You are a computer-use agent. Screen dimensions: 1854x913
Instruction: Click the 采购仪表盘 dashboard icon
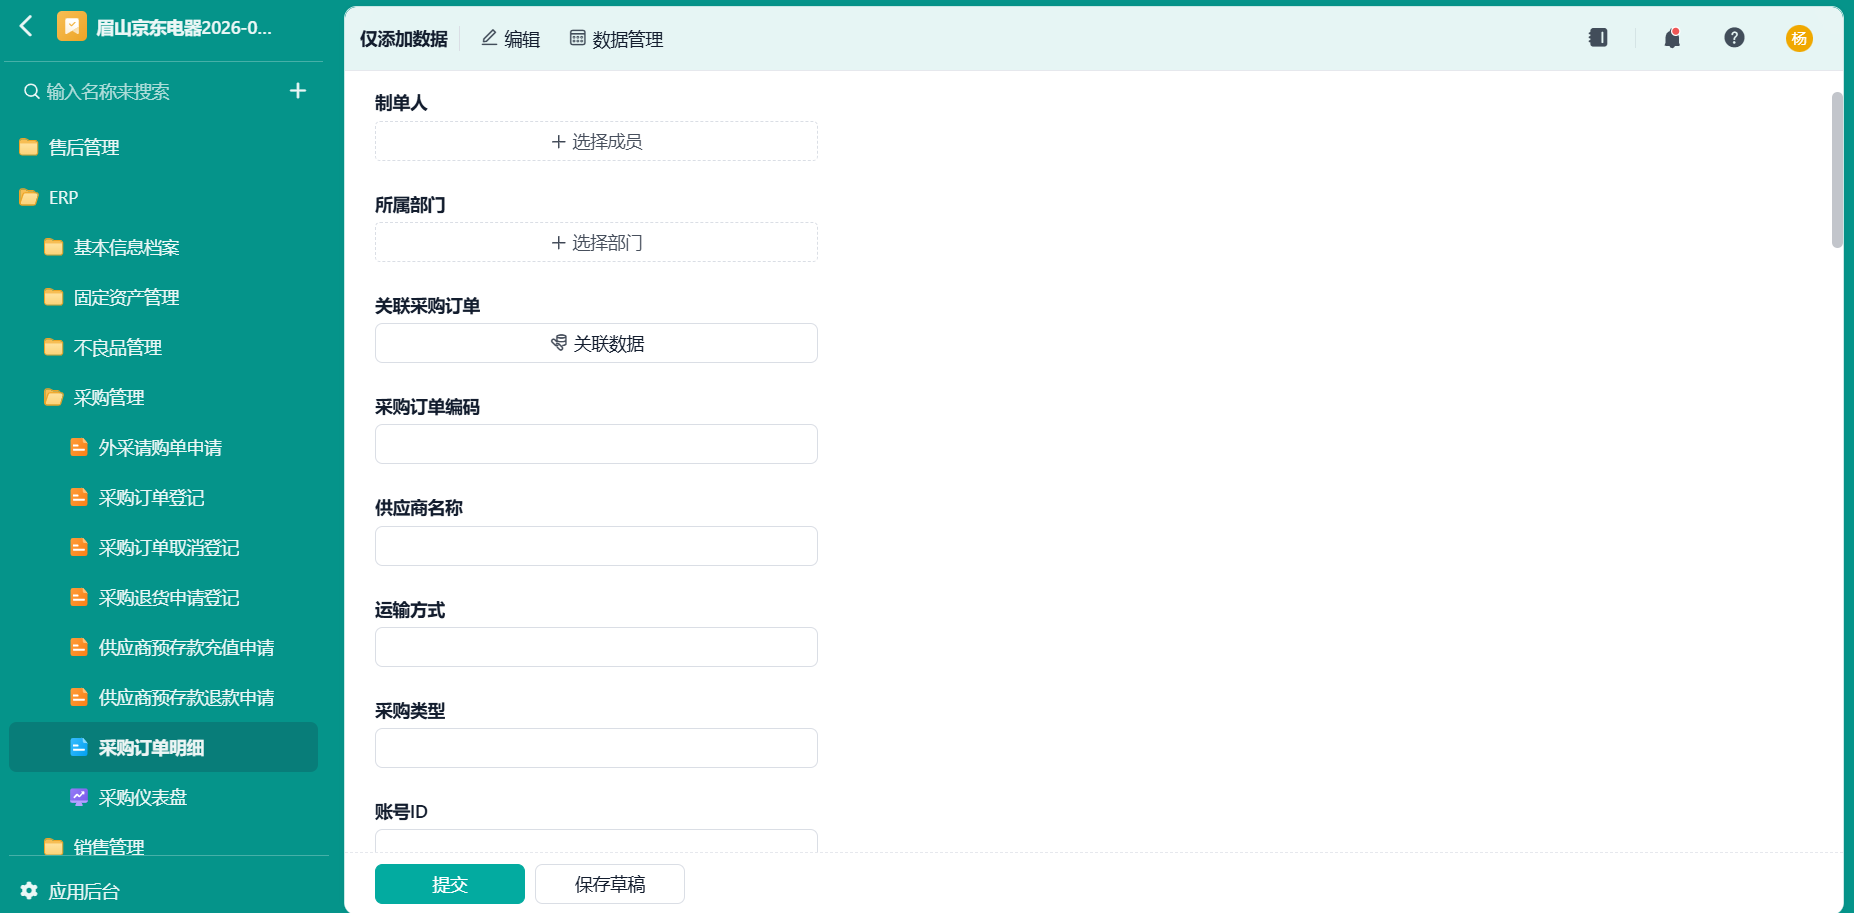point(79,797)
